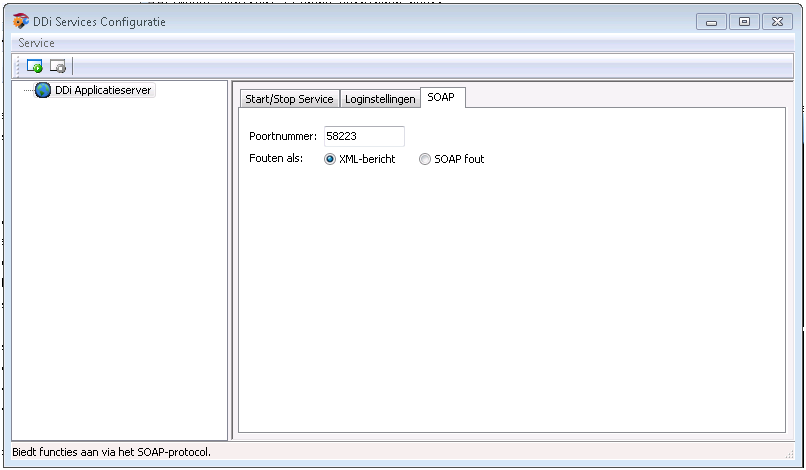Click the toolbar grip handle
Screen dimensions: 806x470
(x=18, y=67)
